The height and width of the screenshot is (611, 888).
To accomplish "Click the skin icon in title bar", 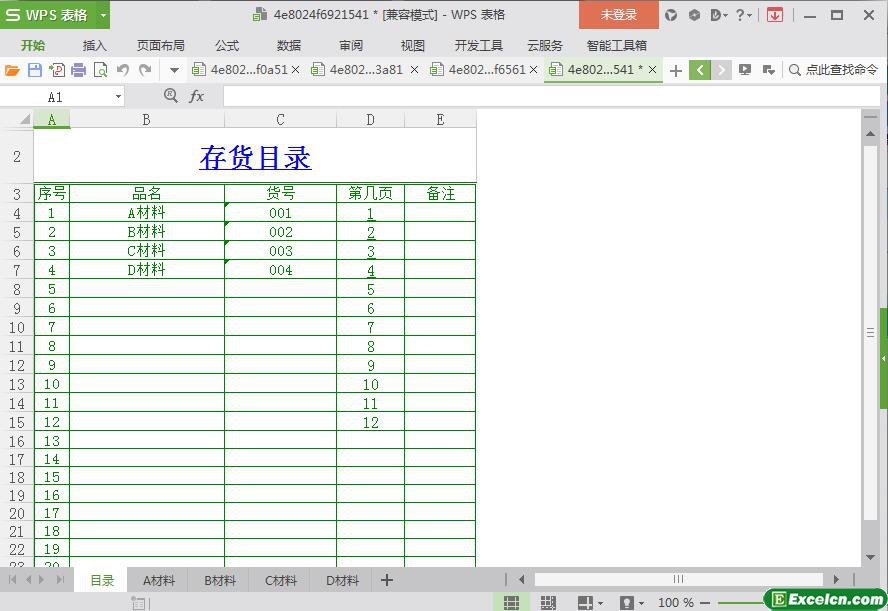I will pos(671,15).
